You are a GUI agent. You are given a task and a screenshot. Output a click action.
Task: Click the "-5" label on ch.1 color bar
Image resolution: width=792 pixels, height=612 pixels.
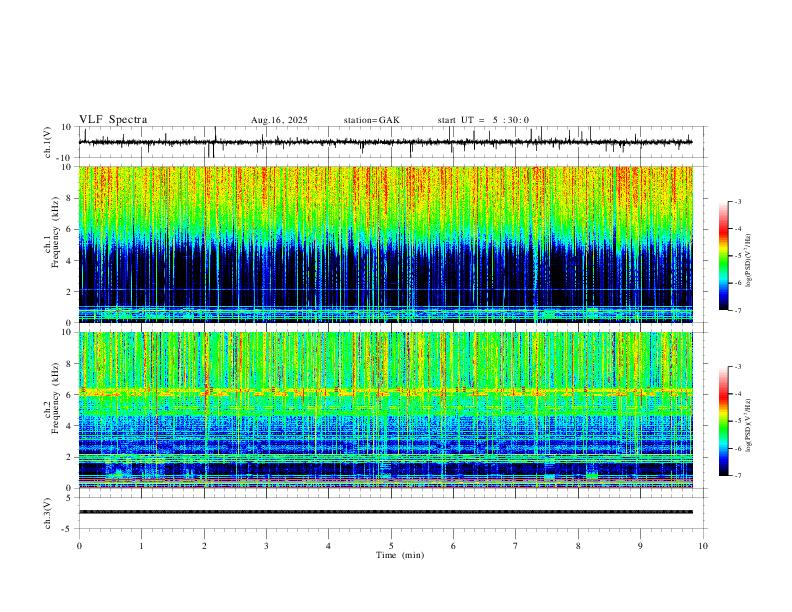738,256
